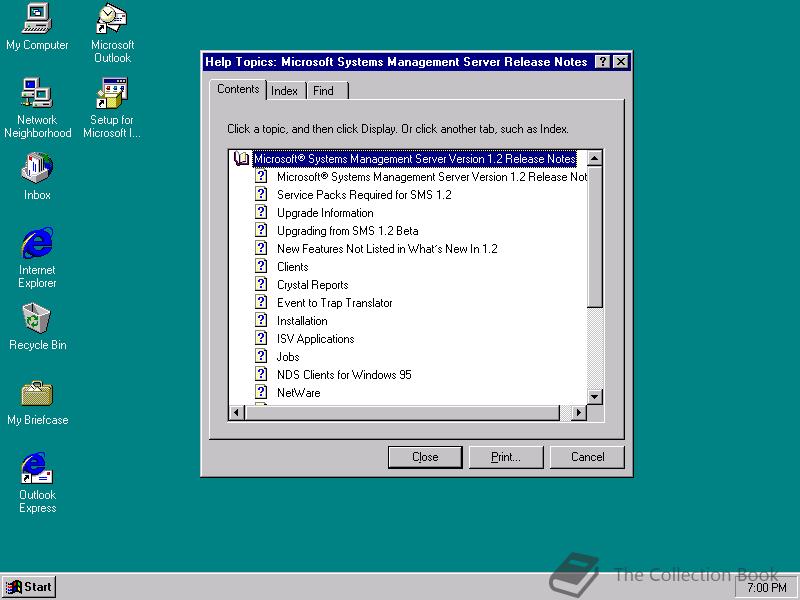Click the topic icon beside Service Packs Required
This screenshot has width=800, height=600.
pos(261,194)
